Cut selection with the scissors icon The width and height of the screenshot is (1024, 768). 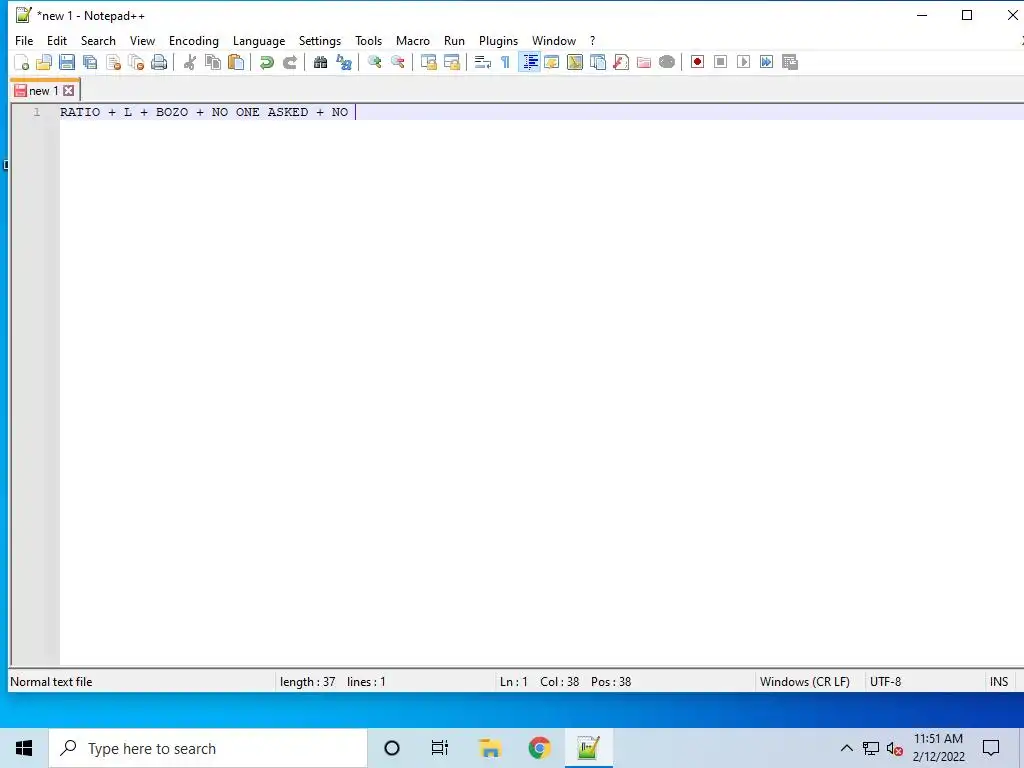point(189,62)
